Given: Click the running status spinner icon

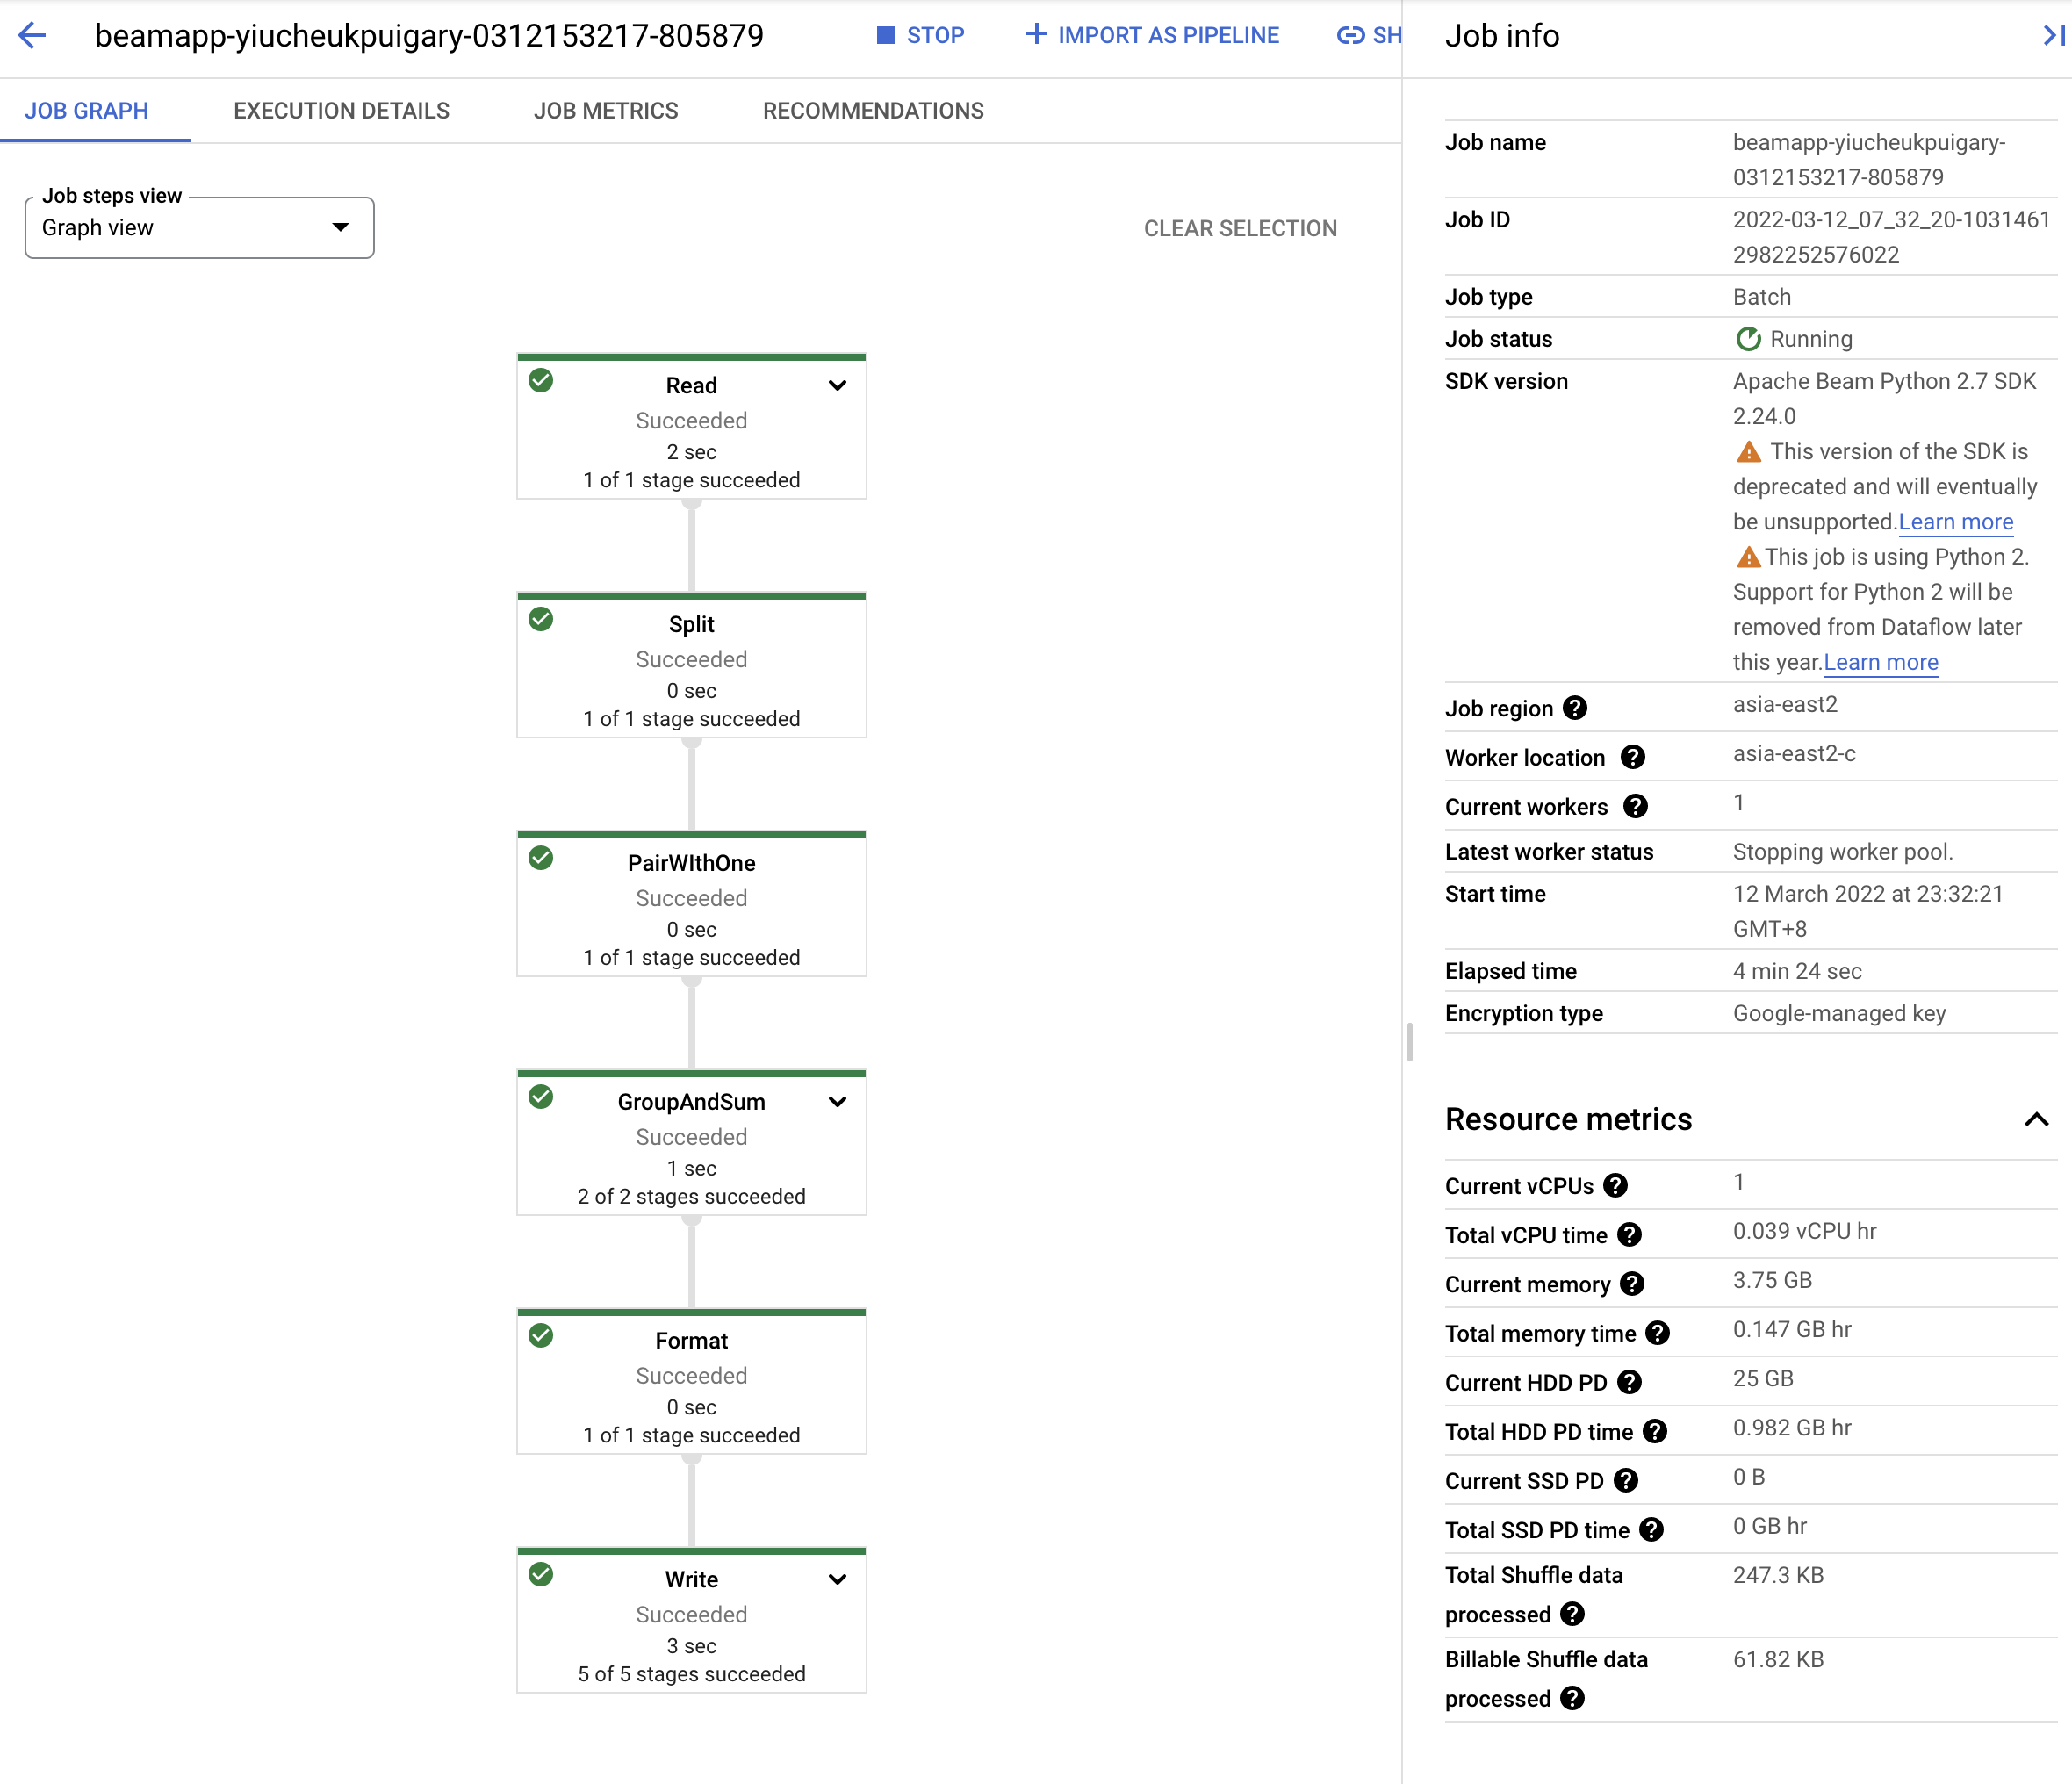Looking at the screenshot, I should (x=1749, y=338).
